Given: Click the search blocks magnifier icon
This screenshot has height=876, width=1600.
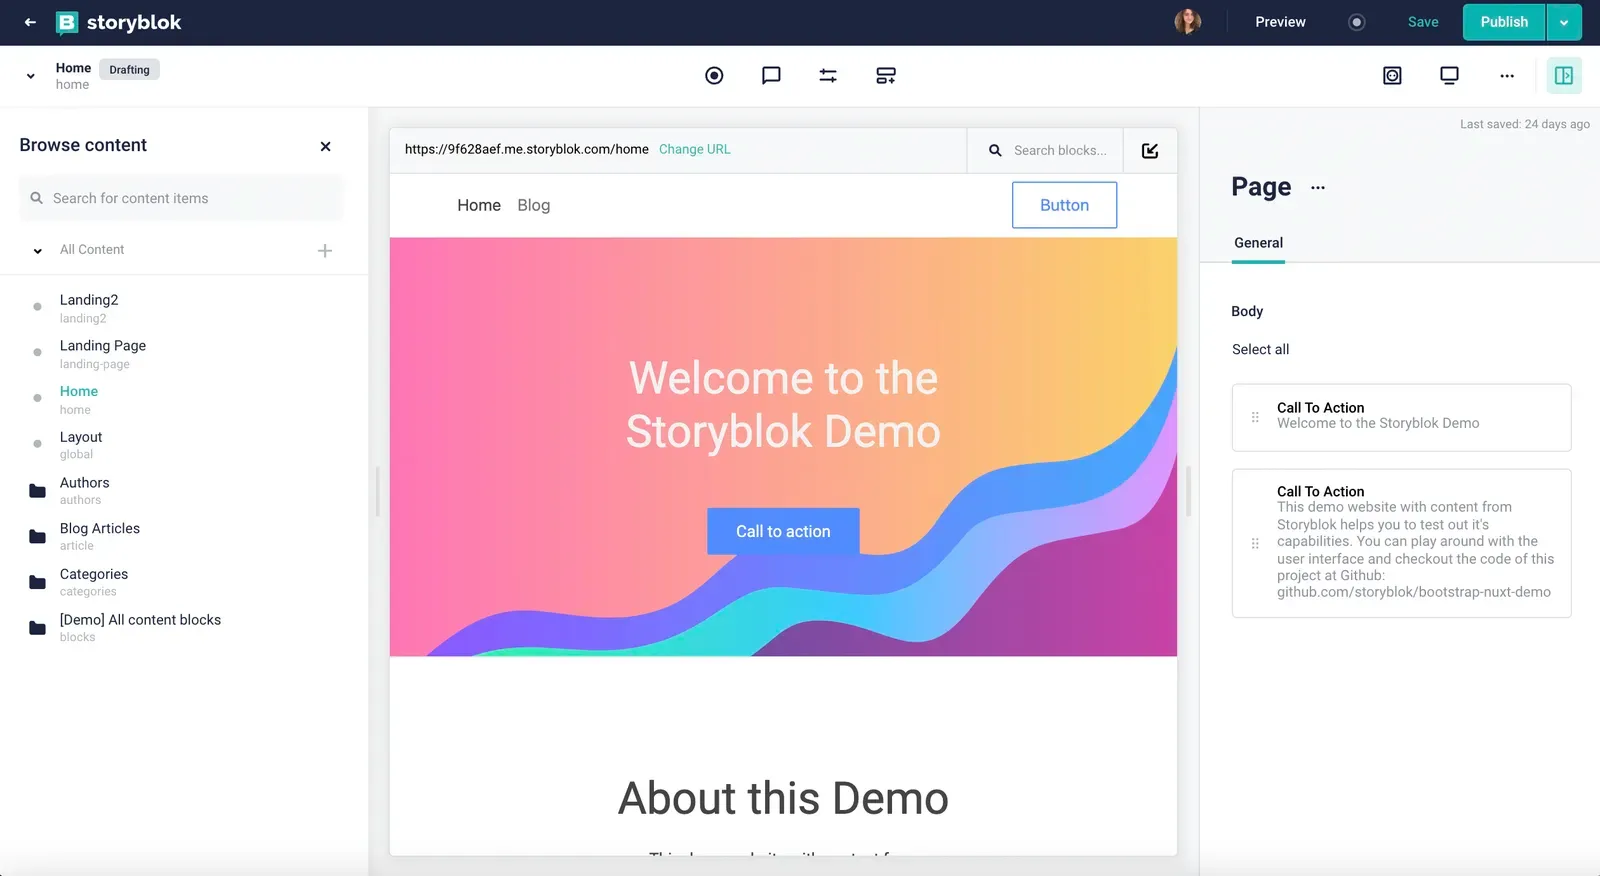Looking at the screenshot, I should point(995,151).
